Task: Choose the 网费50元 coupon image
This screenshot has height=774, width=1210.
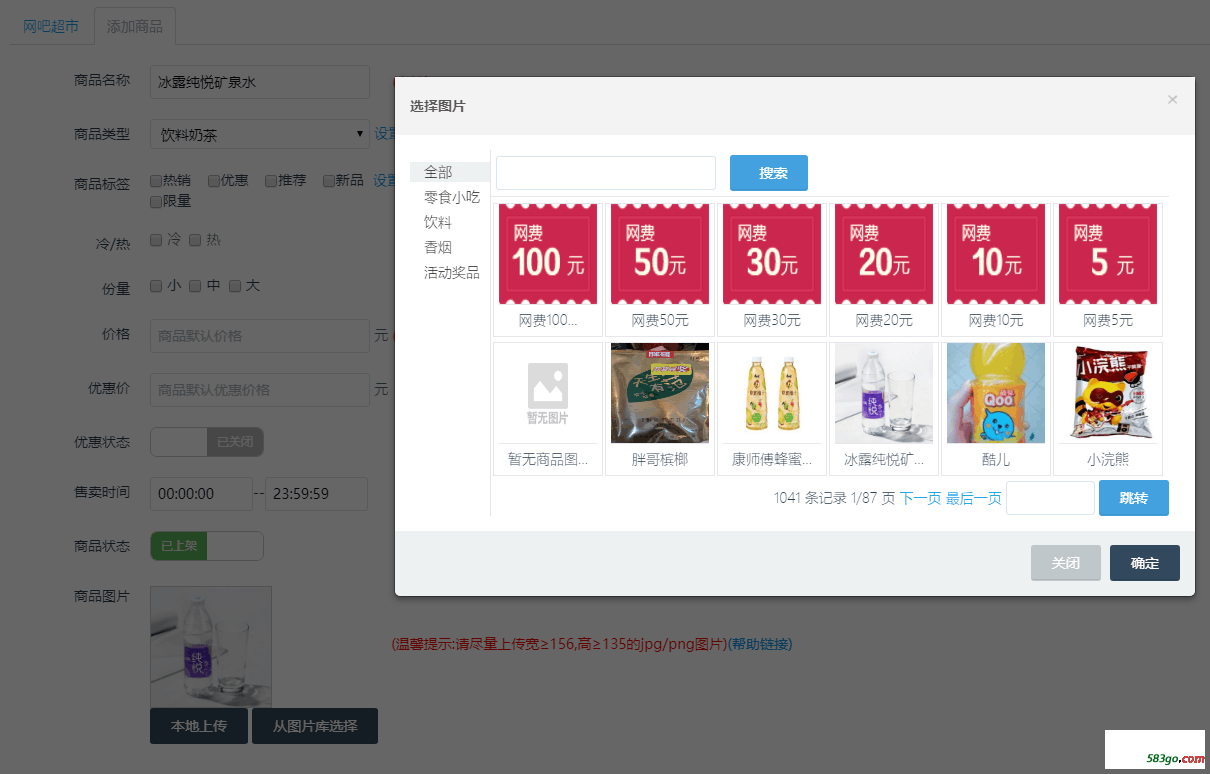Action: (x=660, y=254)
